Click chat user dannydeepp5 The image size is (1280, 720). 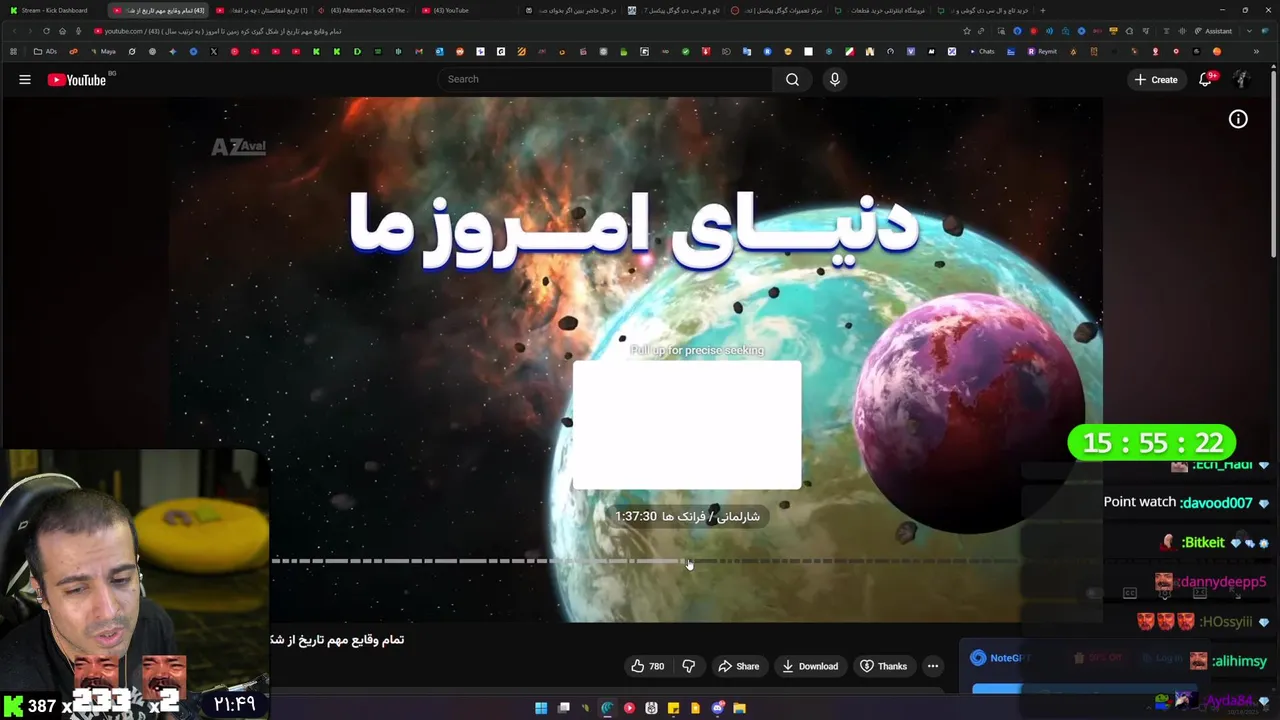(1221, 581)
